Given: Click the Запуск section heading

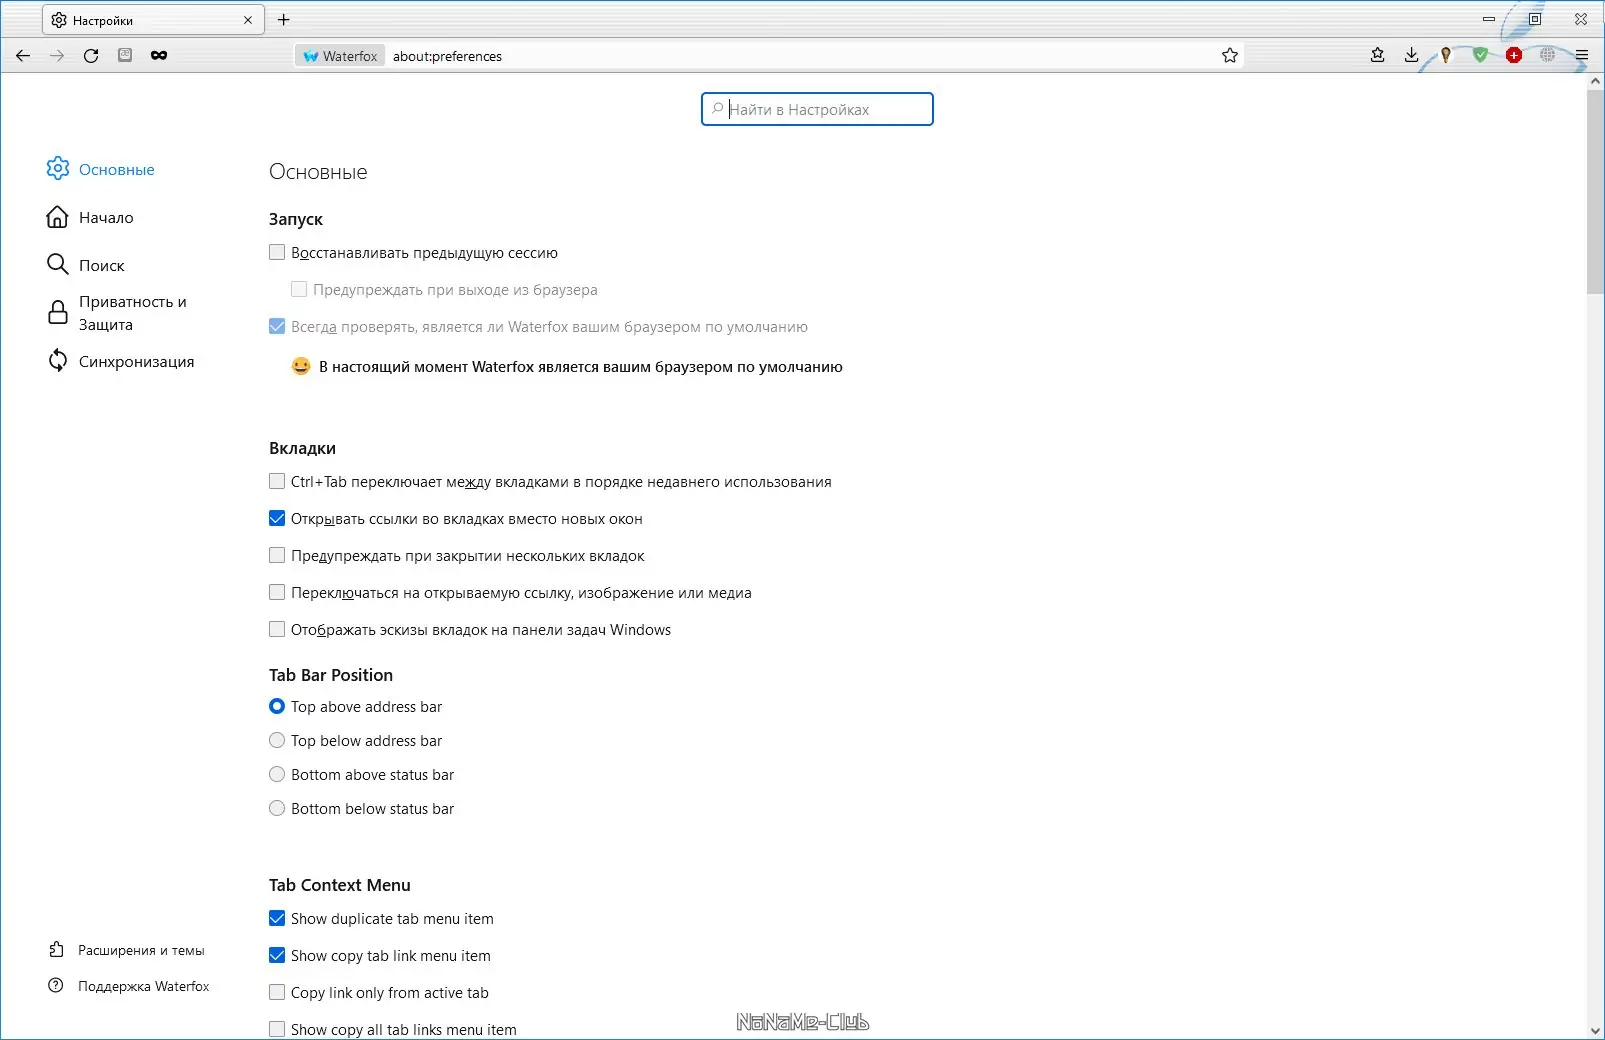Looking at the screenshot, I should [x=296, y=219].
